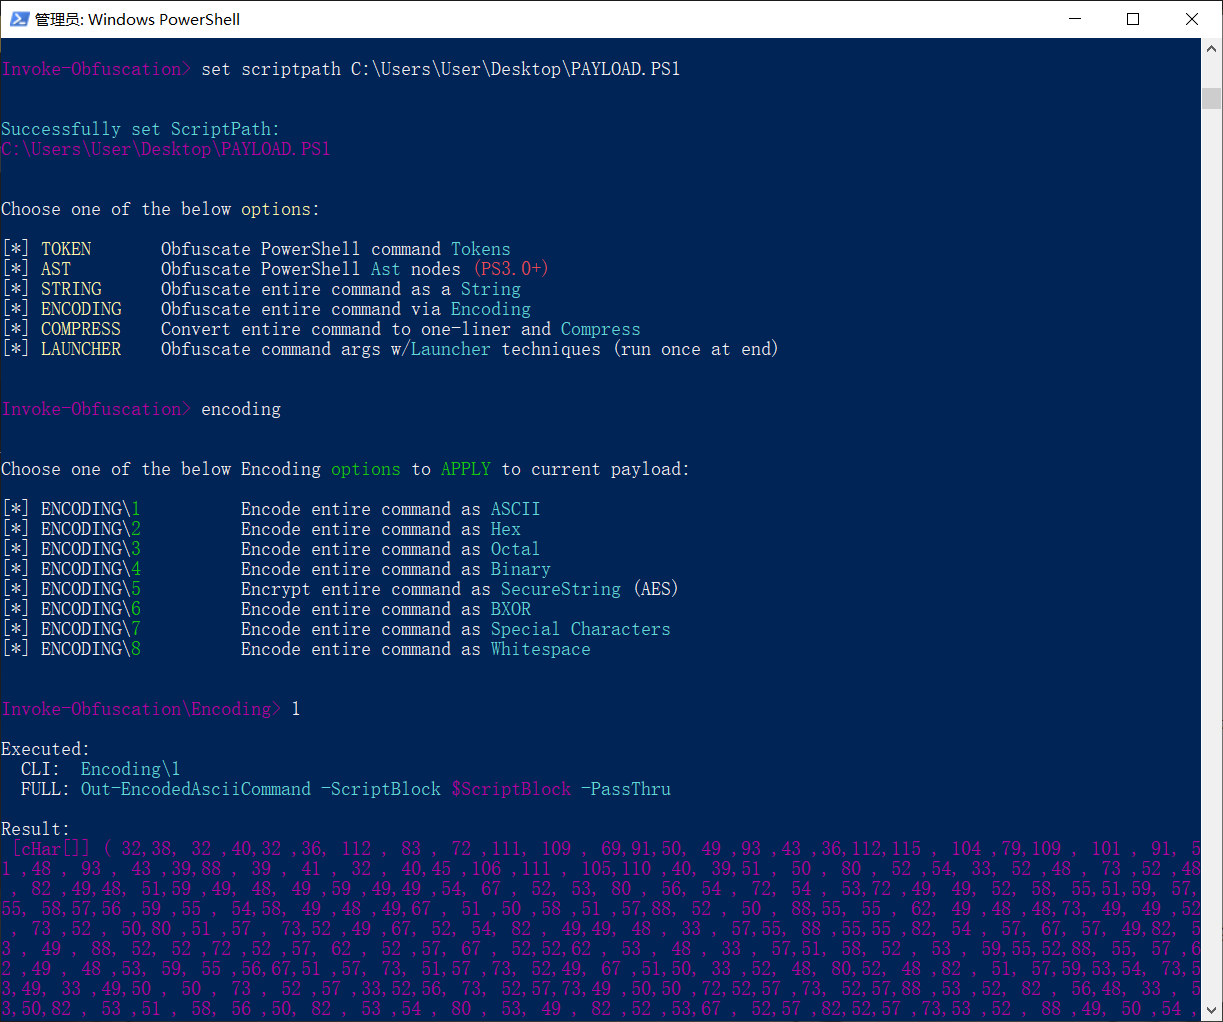Click the highlighted word 'ASCII'

tap(516, 509)
